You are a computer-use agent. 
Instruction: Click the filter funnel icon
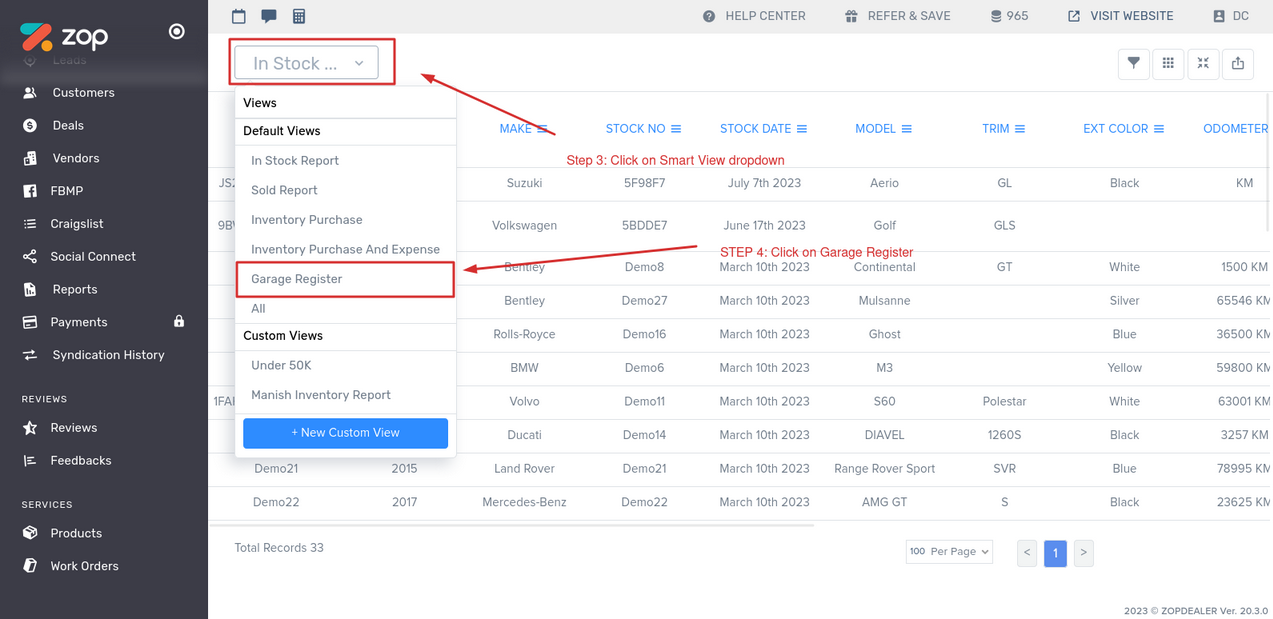tap(1133, 63)
